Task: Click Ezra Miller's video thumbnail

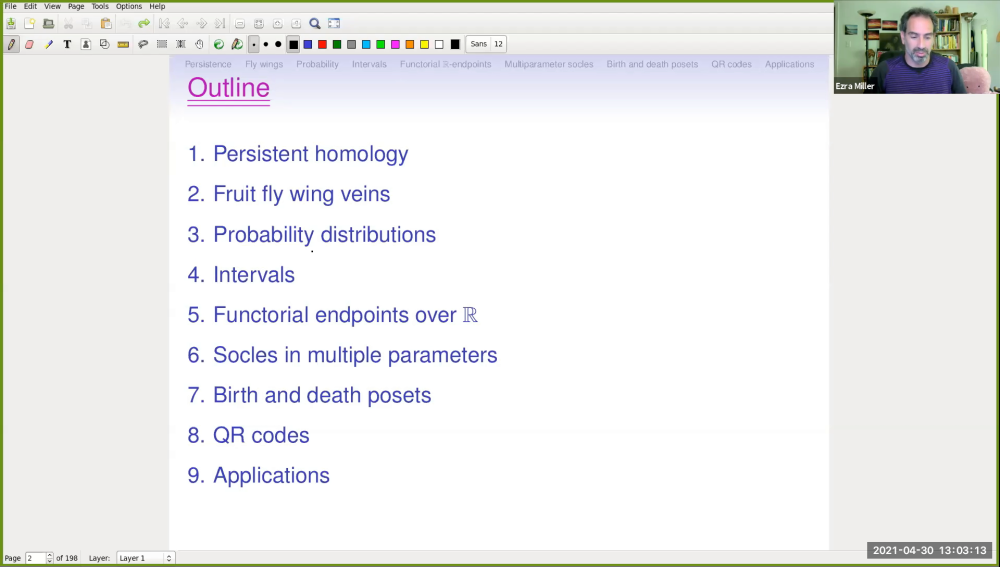Action: [916, 48]
